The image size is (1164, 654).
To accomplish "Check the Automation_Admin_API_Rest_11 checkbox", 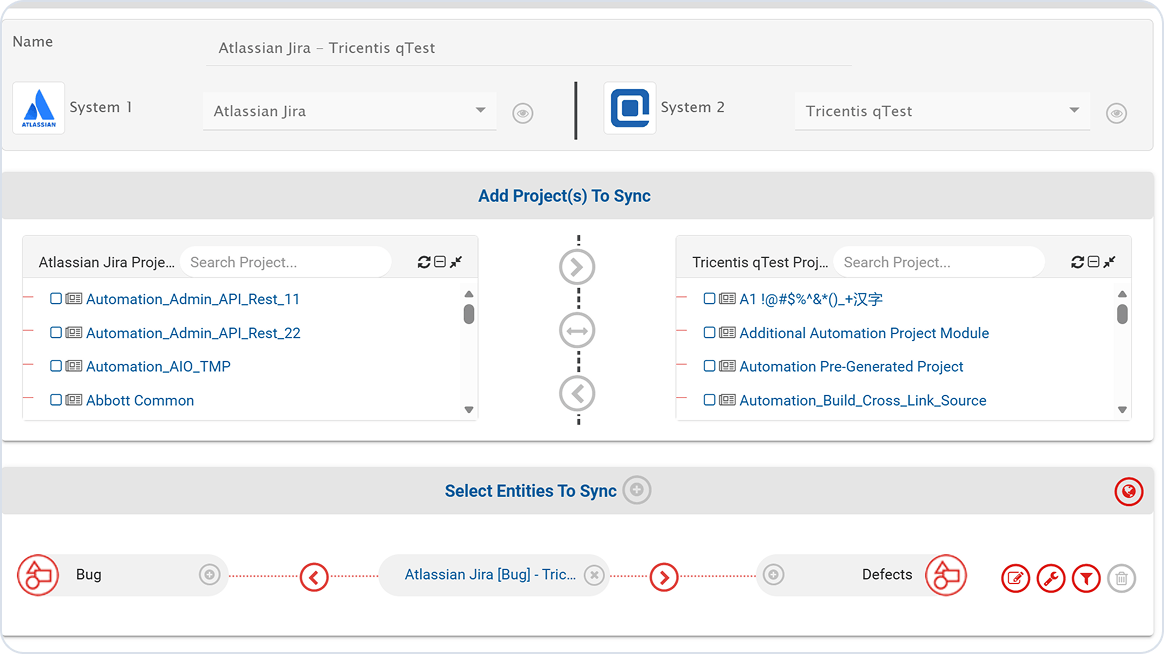I will point(56,298).
